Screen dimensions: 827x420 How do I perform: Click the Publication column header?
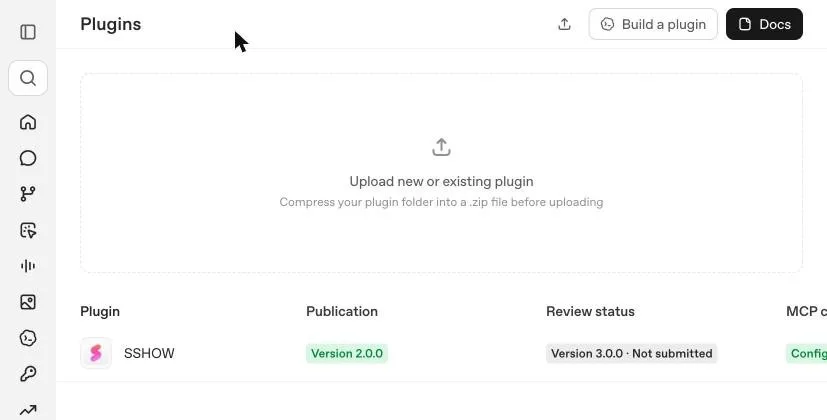click(x=342, y=311)
